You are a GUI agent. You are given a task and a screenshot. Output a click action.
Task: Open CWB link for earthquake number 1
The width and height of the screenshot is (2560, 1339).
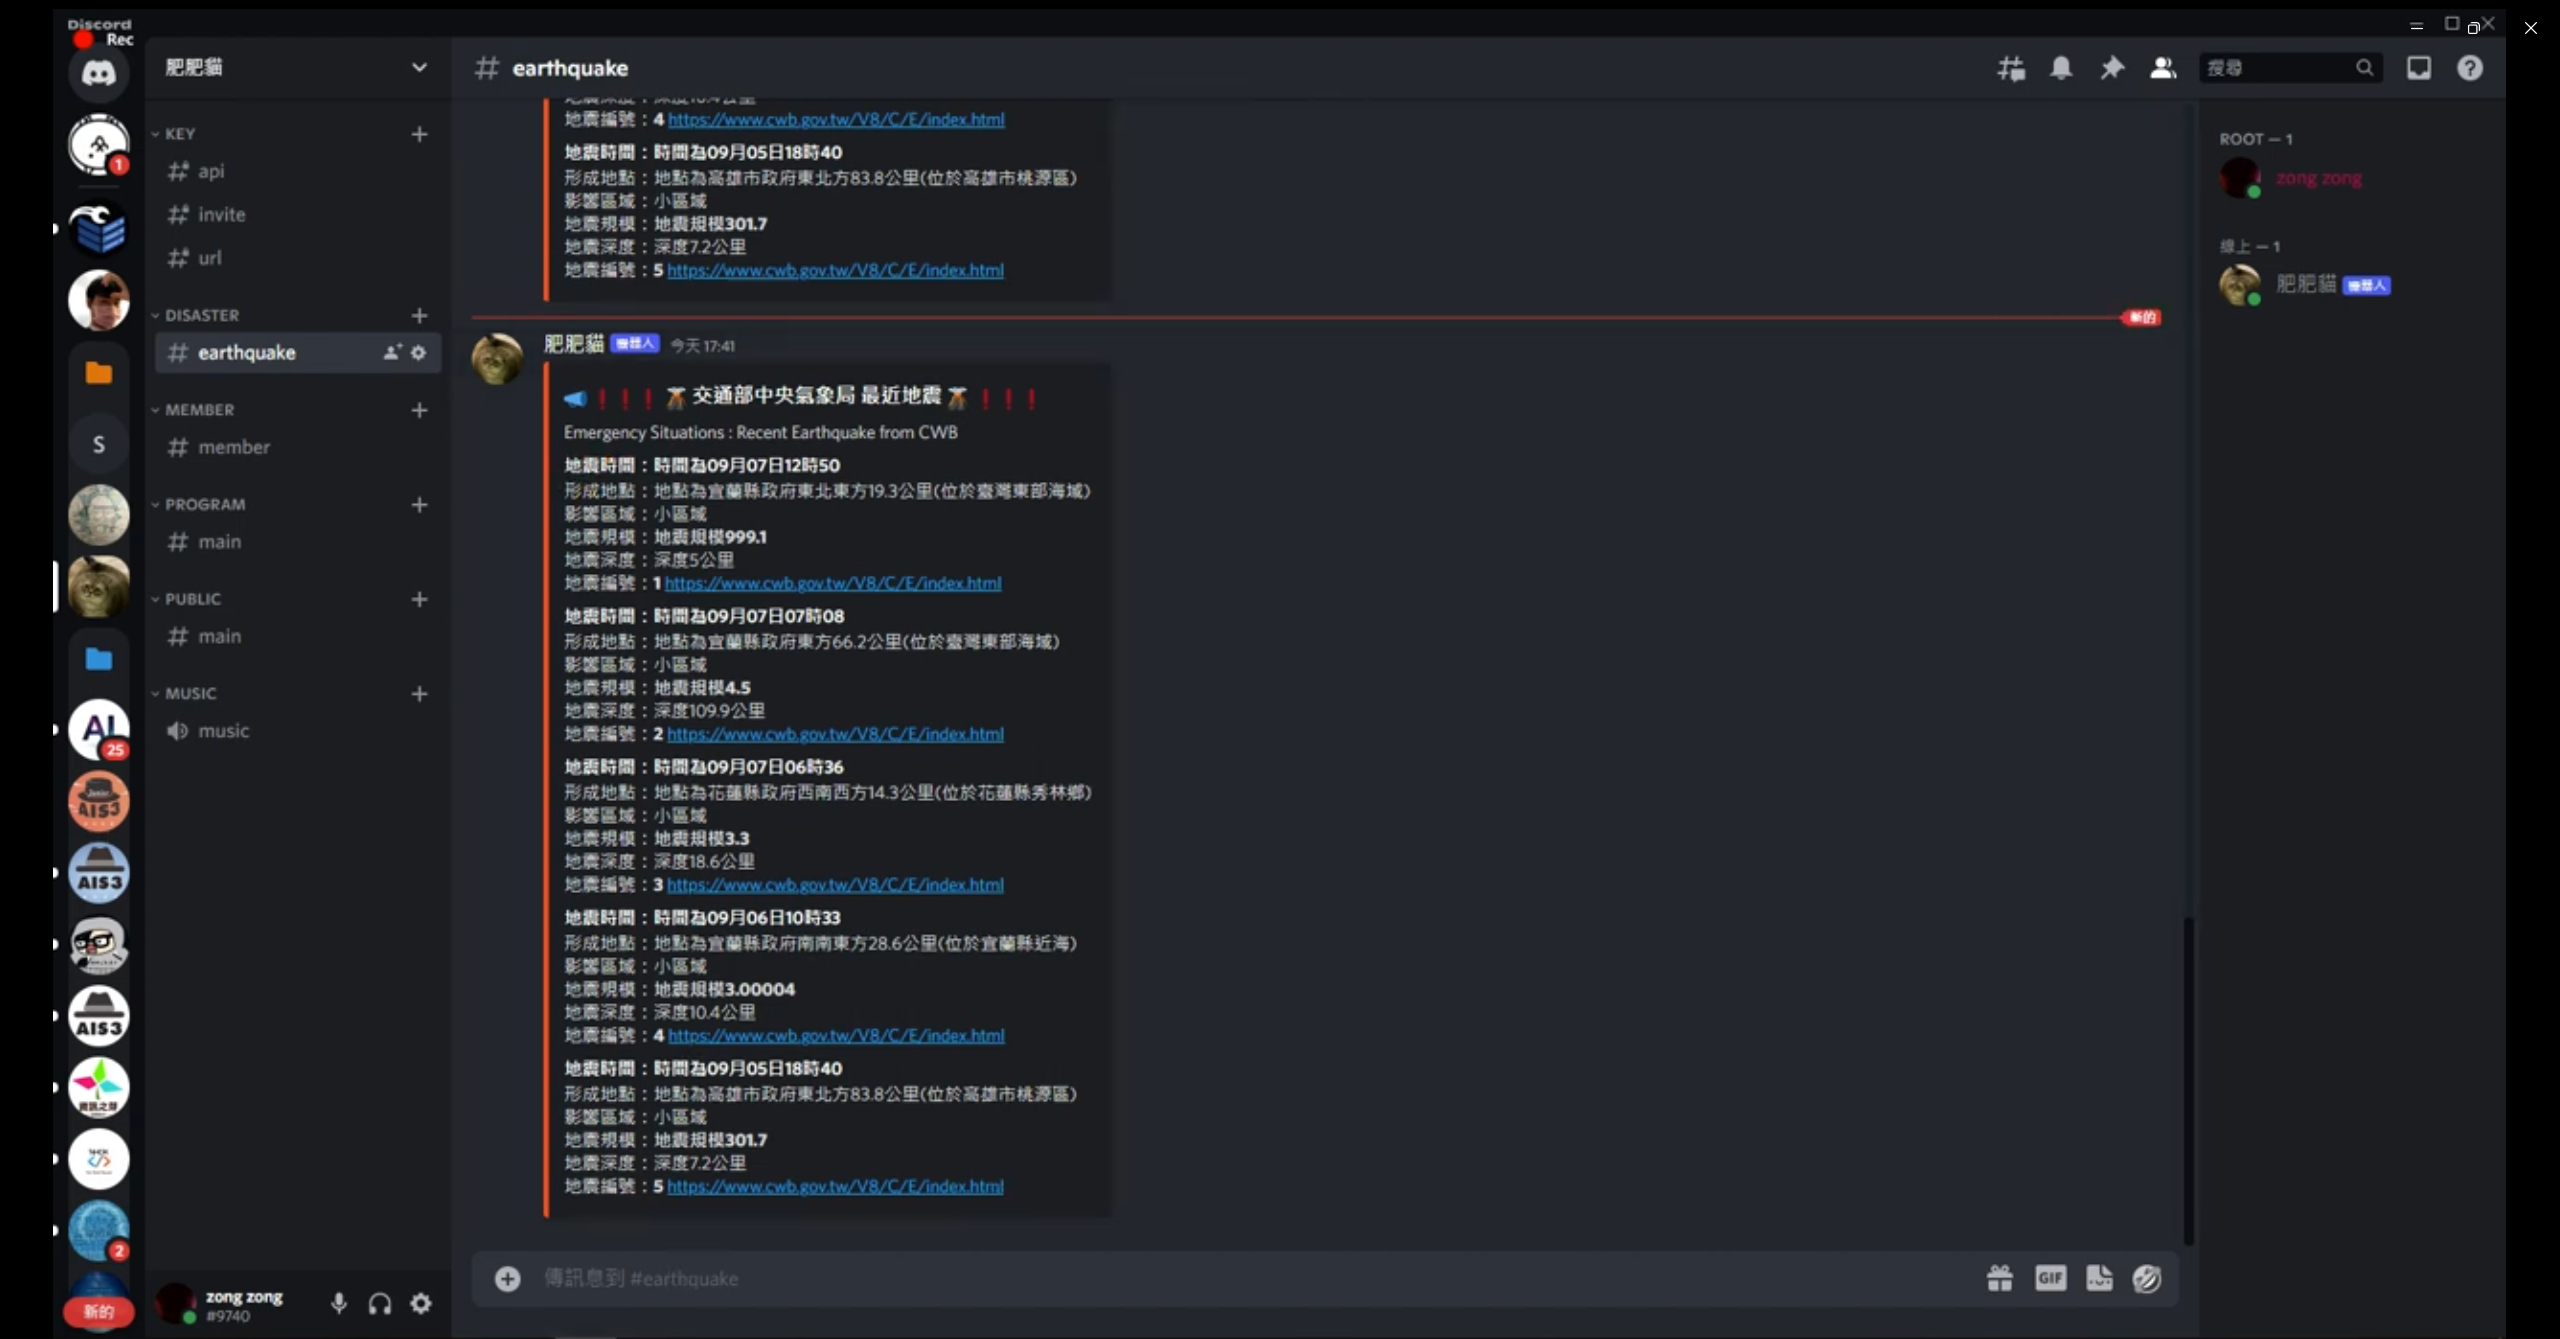click(x=832, y=583)
